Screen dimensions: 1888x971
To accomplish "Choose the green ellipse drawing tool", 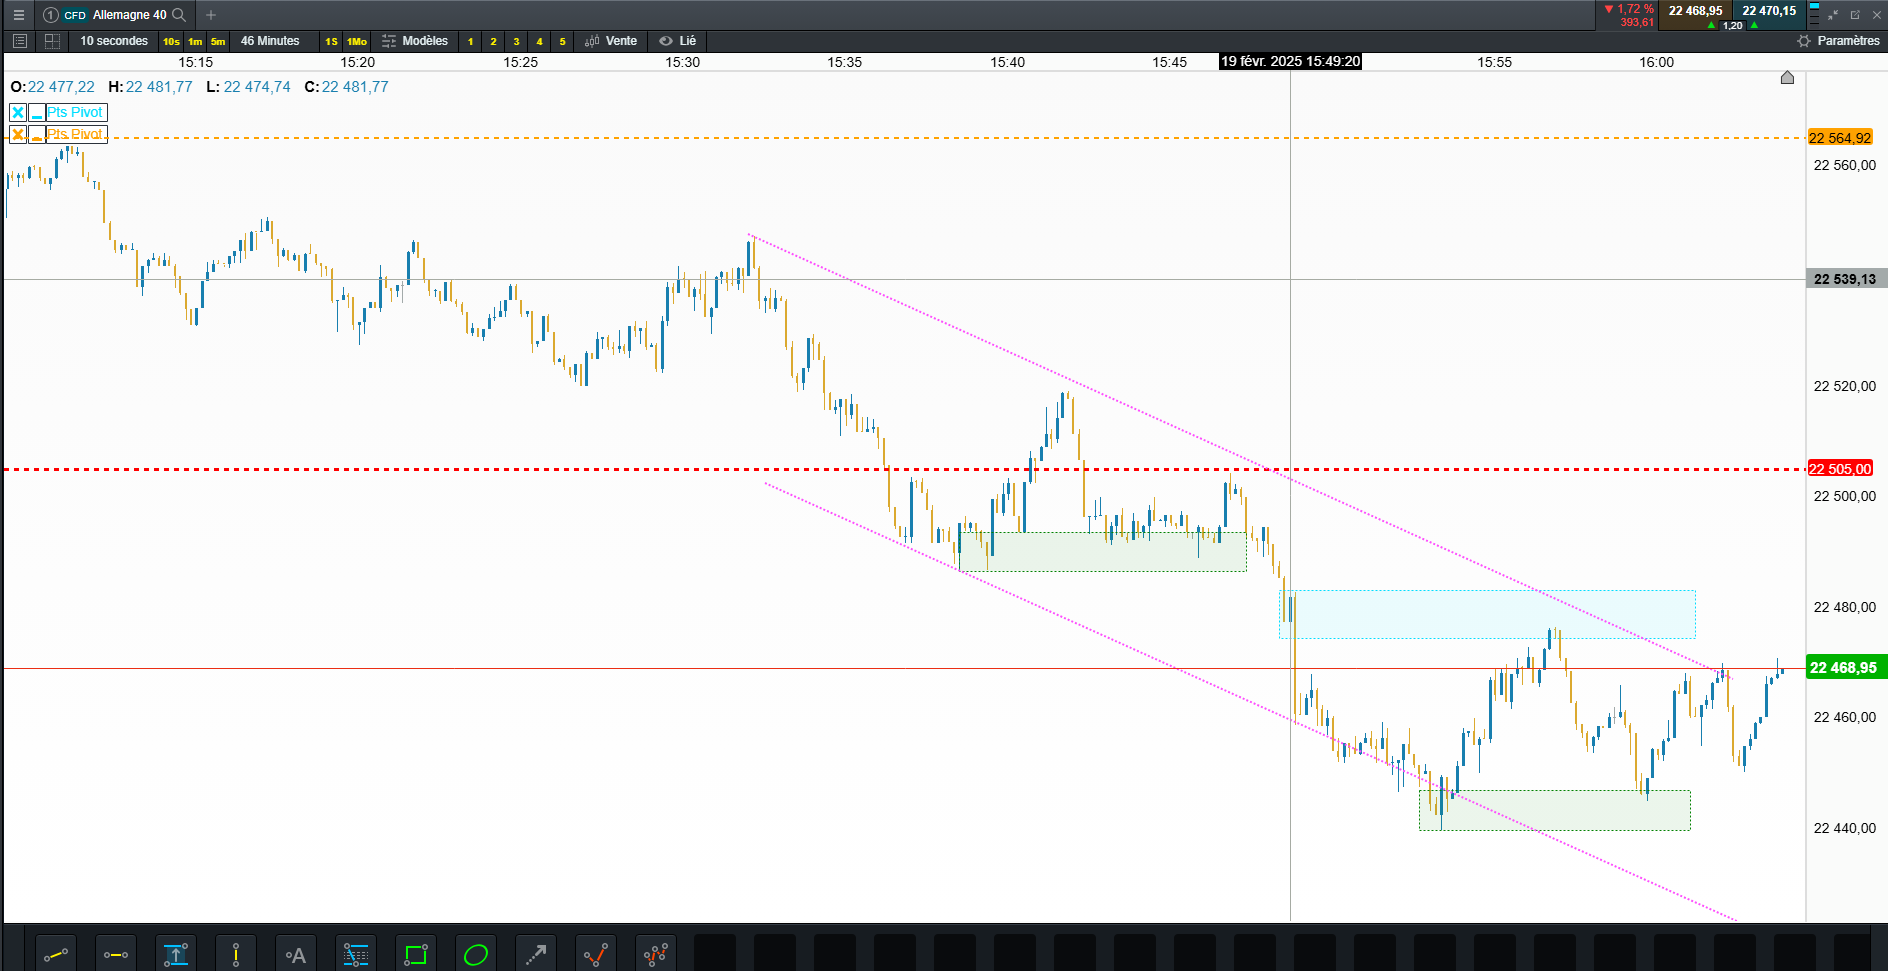I will (476, 955).
